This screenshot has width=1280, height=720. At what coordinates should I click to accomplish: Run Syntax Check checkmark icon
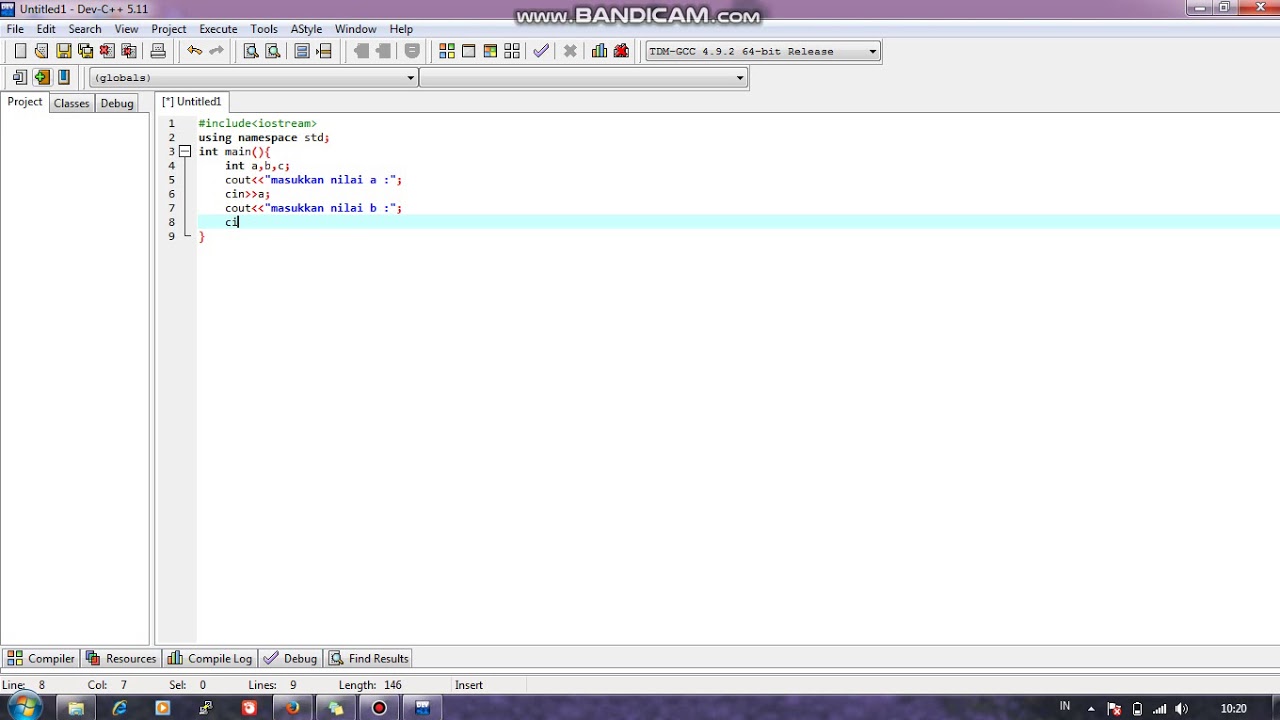[541, 51]
